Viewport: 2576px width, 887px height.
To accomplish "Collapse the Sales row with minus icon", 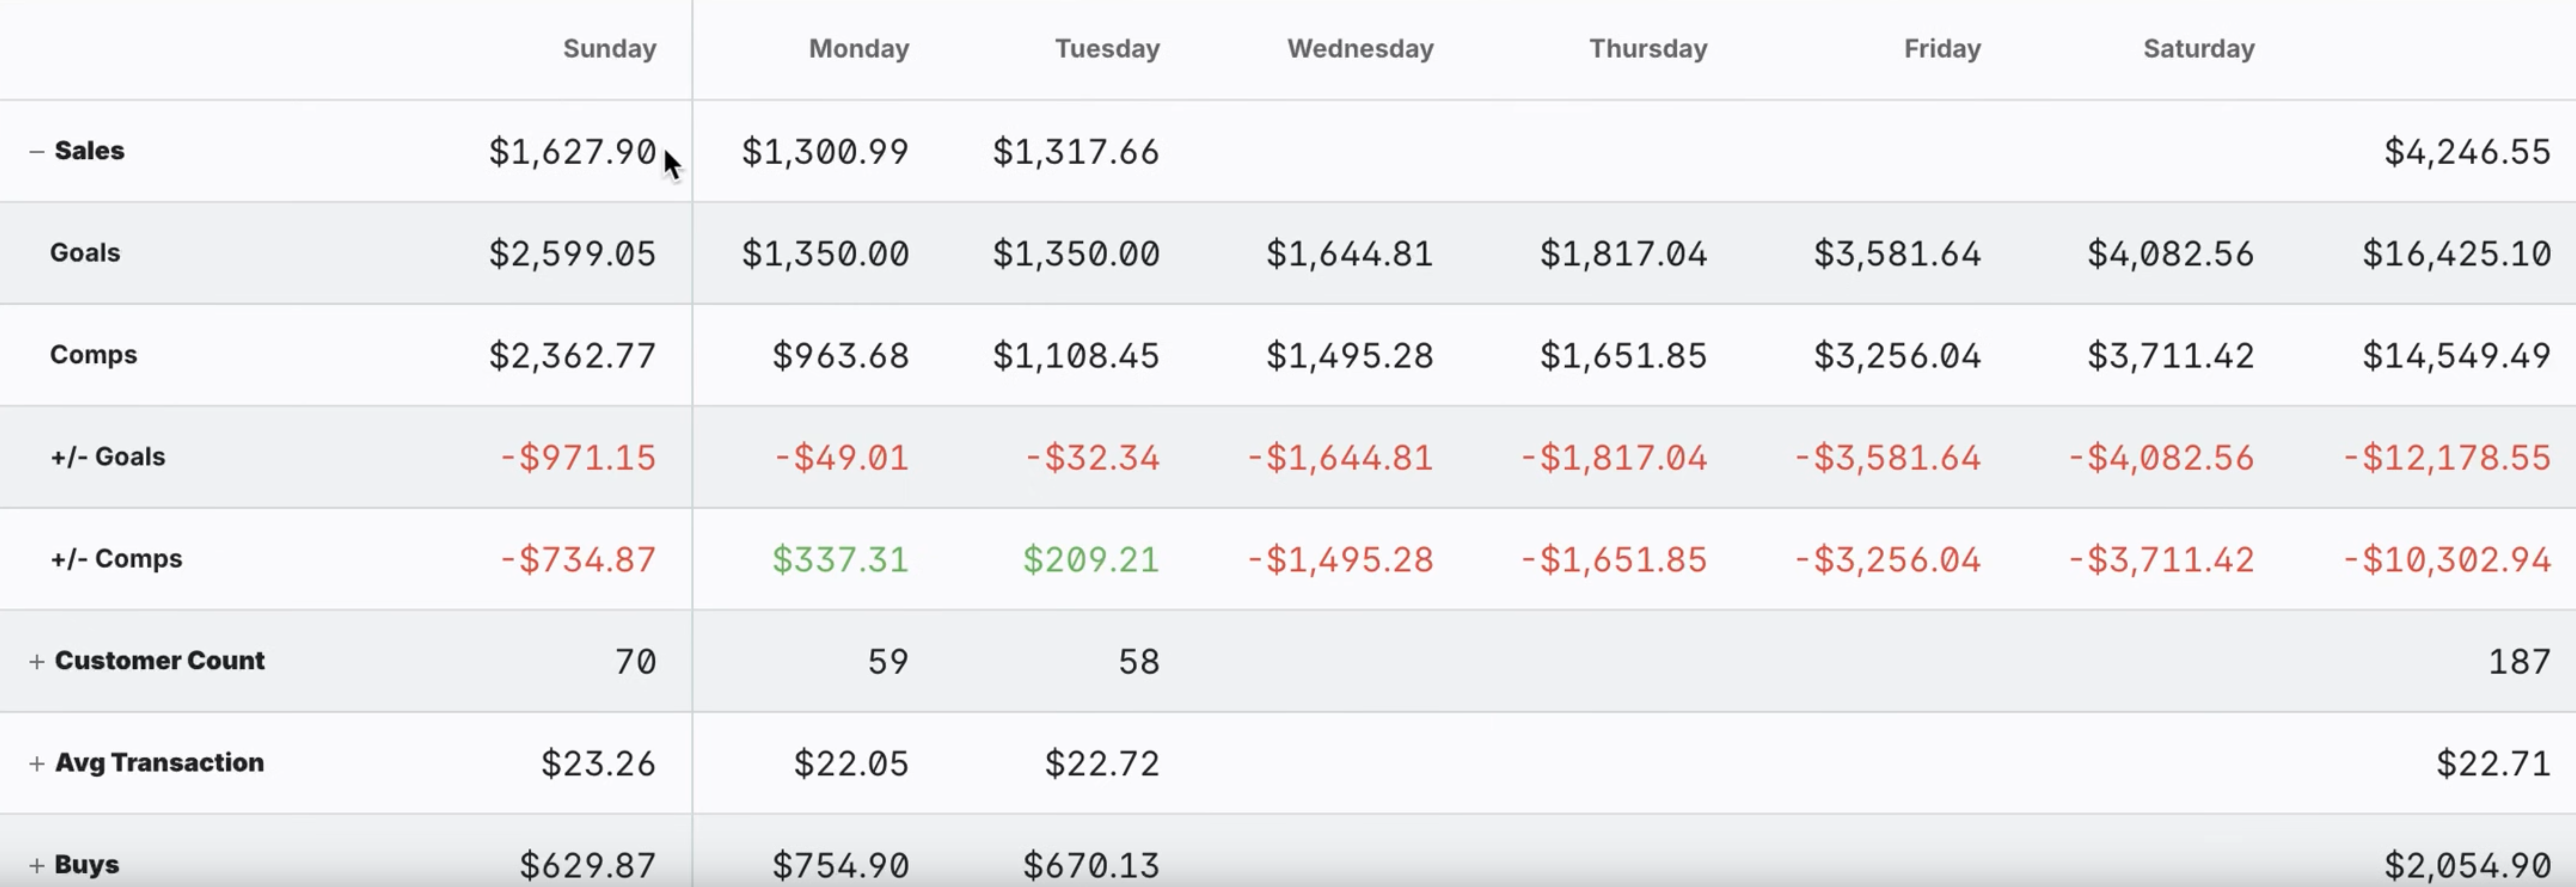I will point(37,152).
